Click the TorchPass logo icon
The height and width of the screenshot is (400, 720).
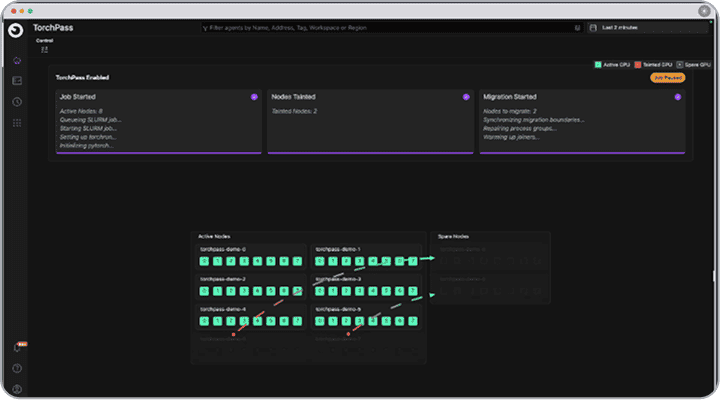(x=17, y=30)
